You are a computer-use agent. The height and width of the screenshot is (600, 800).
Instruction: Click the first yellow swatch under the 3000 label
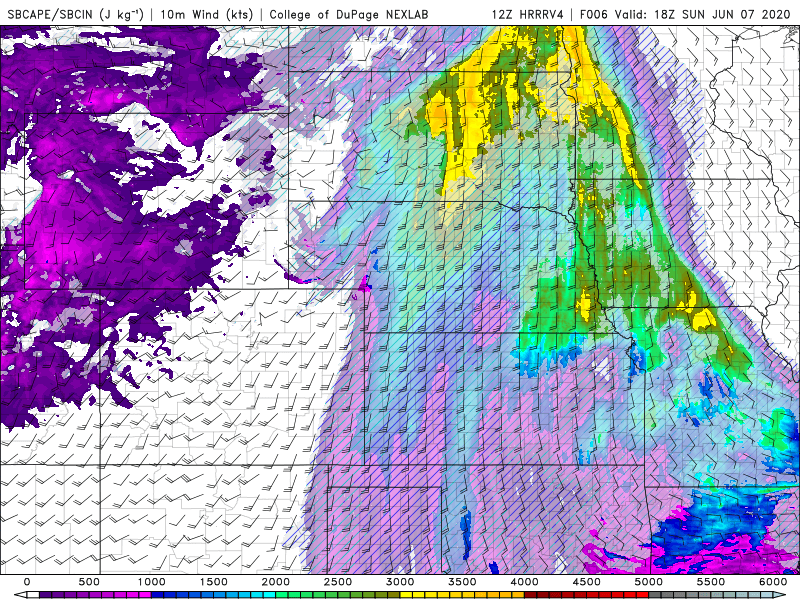(x=406, y=595)
